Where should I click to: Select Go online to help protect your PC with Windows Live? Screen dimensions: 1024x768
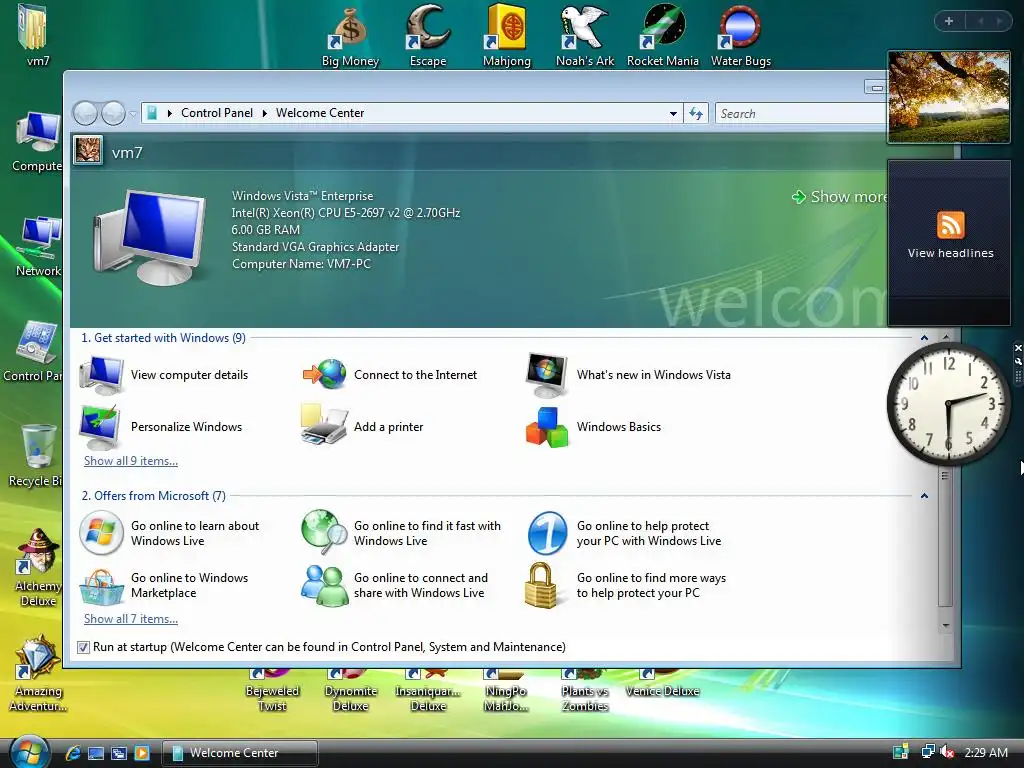point(624,533)
